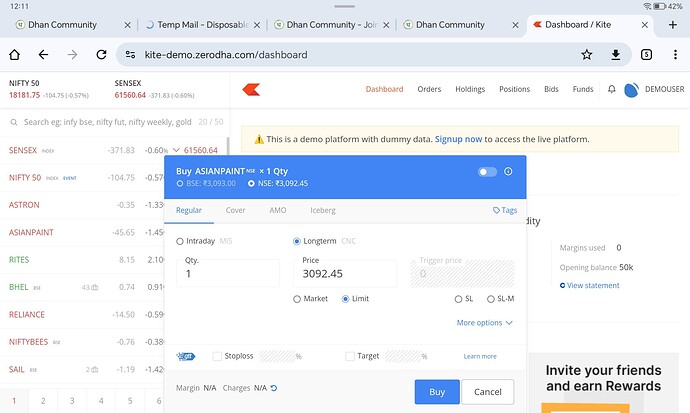Viewport: 690px width, 413px height.
Task: Click Signup now link
Action: click(x=458, y=139)
